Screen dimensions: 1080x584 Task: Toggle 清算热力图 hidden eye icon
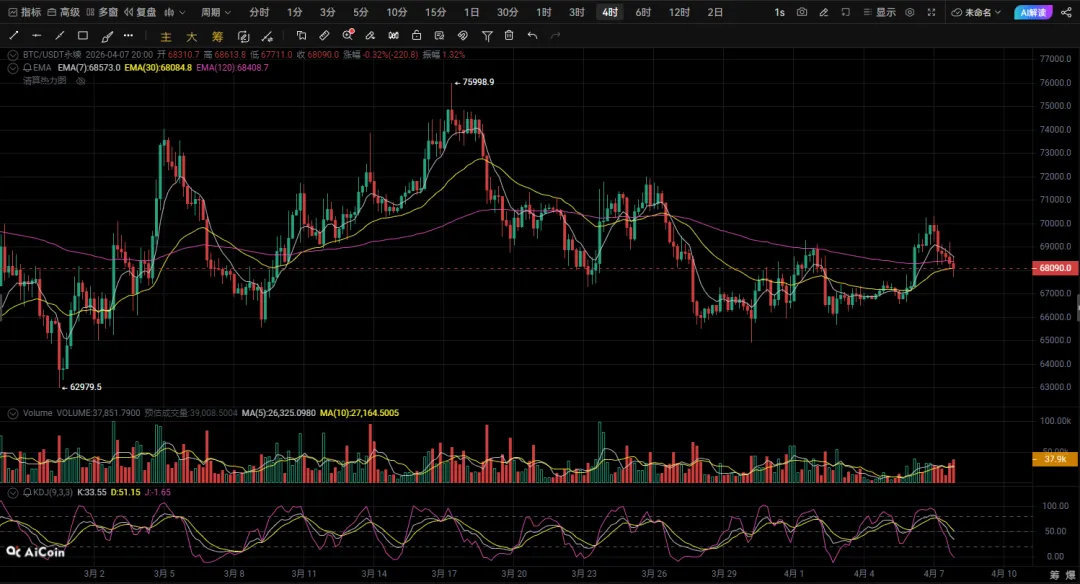81,81
